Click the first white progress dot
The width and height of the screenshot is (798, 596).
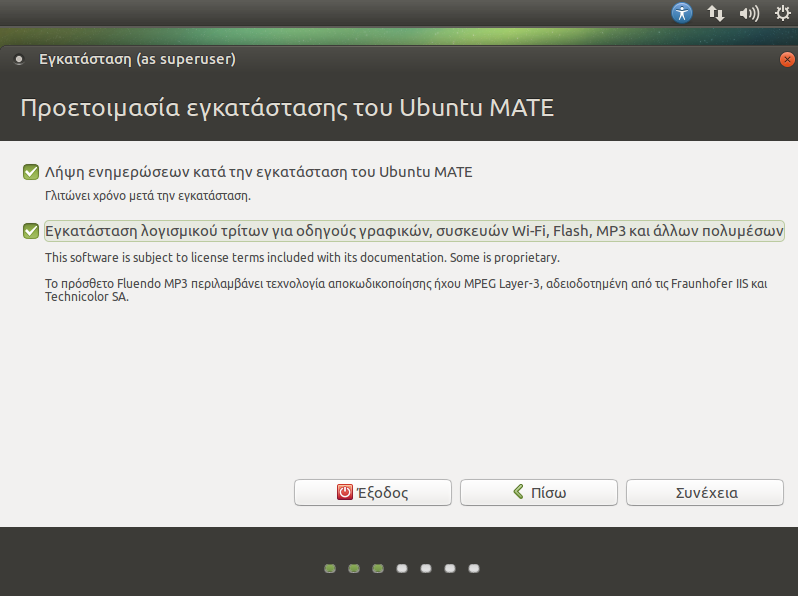click(402, 568)
